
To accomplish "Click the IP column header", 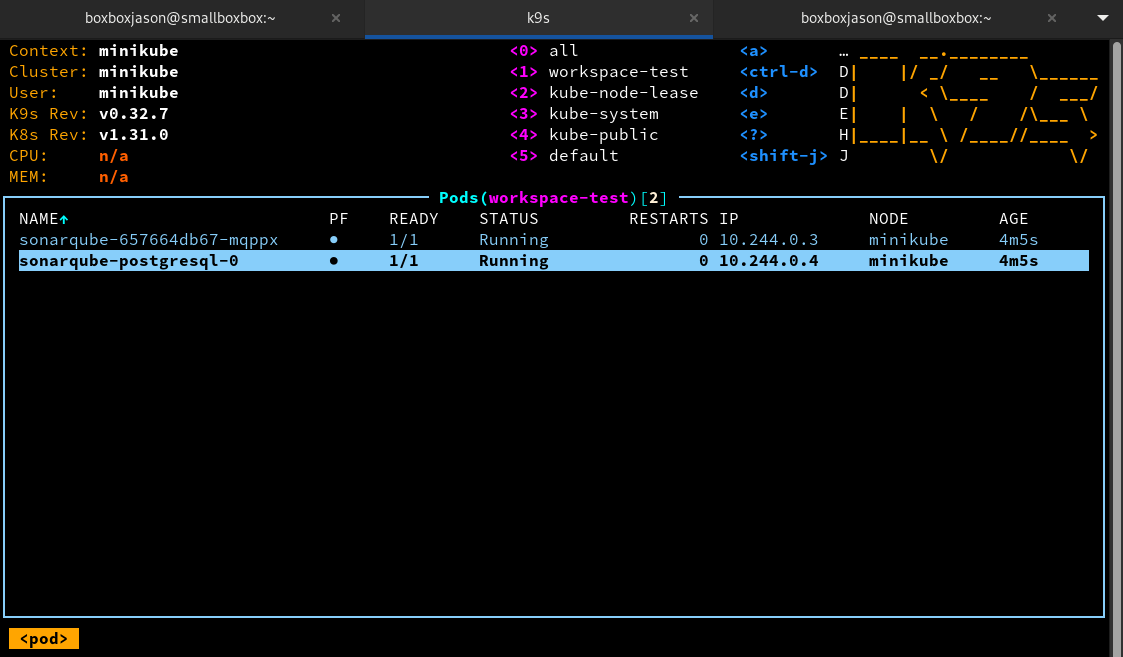I will [x=728, y=219].
